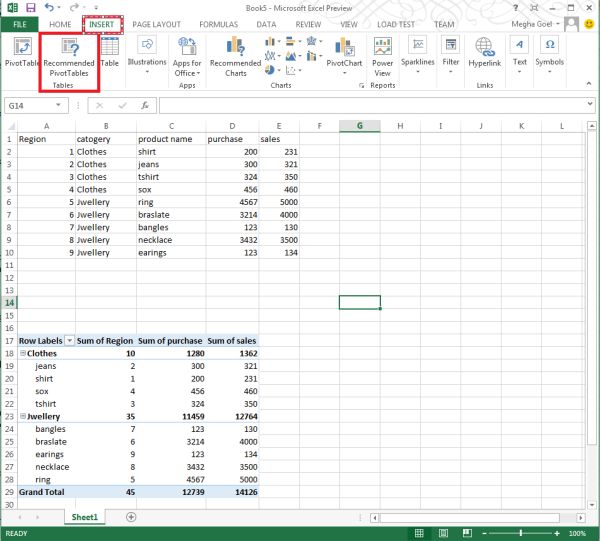Open the FORMULAS ribbon tab
The image size is (600, 541).
coord(218,23)
